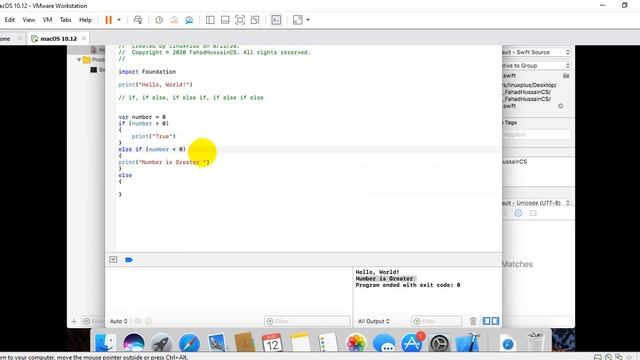Select the Products folder in navigator
This screenshot has width=640, height=360.
point(93,60)
